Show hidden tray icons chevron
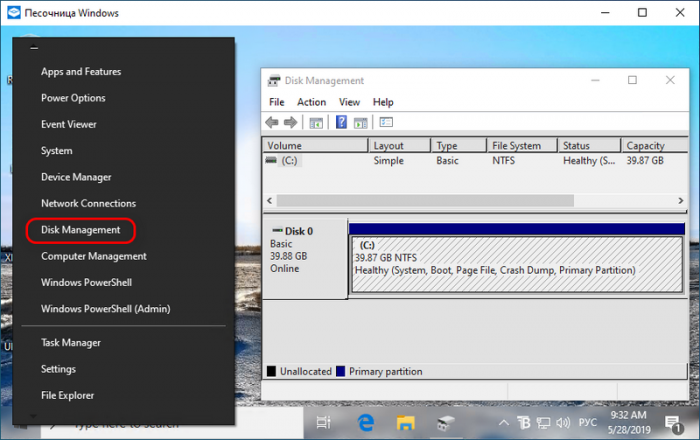The image size is (700, 440). coord(503,422)
